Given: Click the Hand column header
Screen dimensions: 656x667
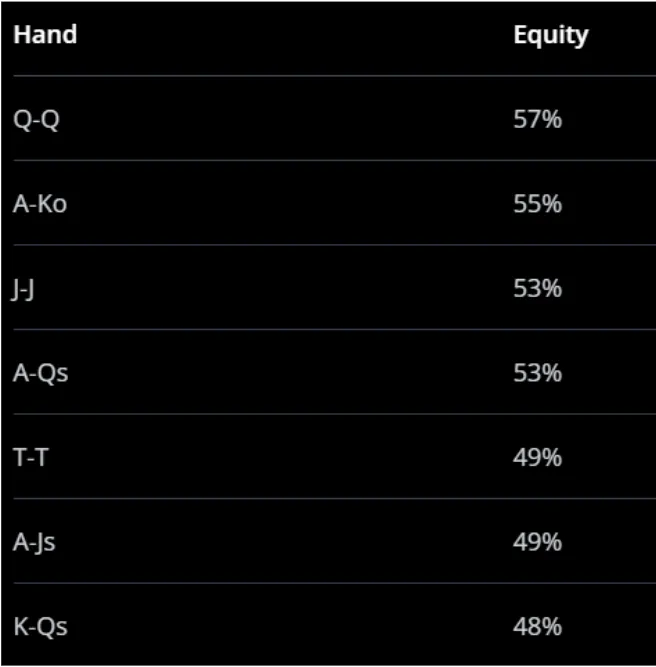Looking at the screenshot, I should pos(45,35).
